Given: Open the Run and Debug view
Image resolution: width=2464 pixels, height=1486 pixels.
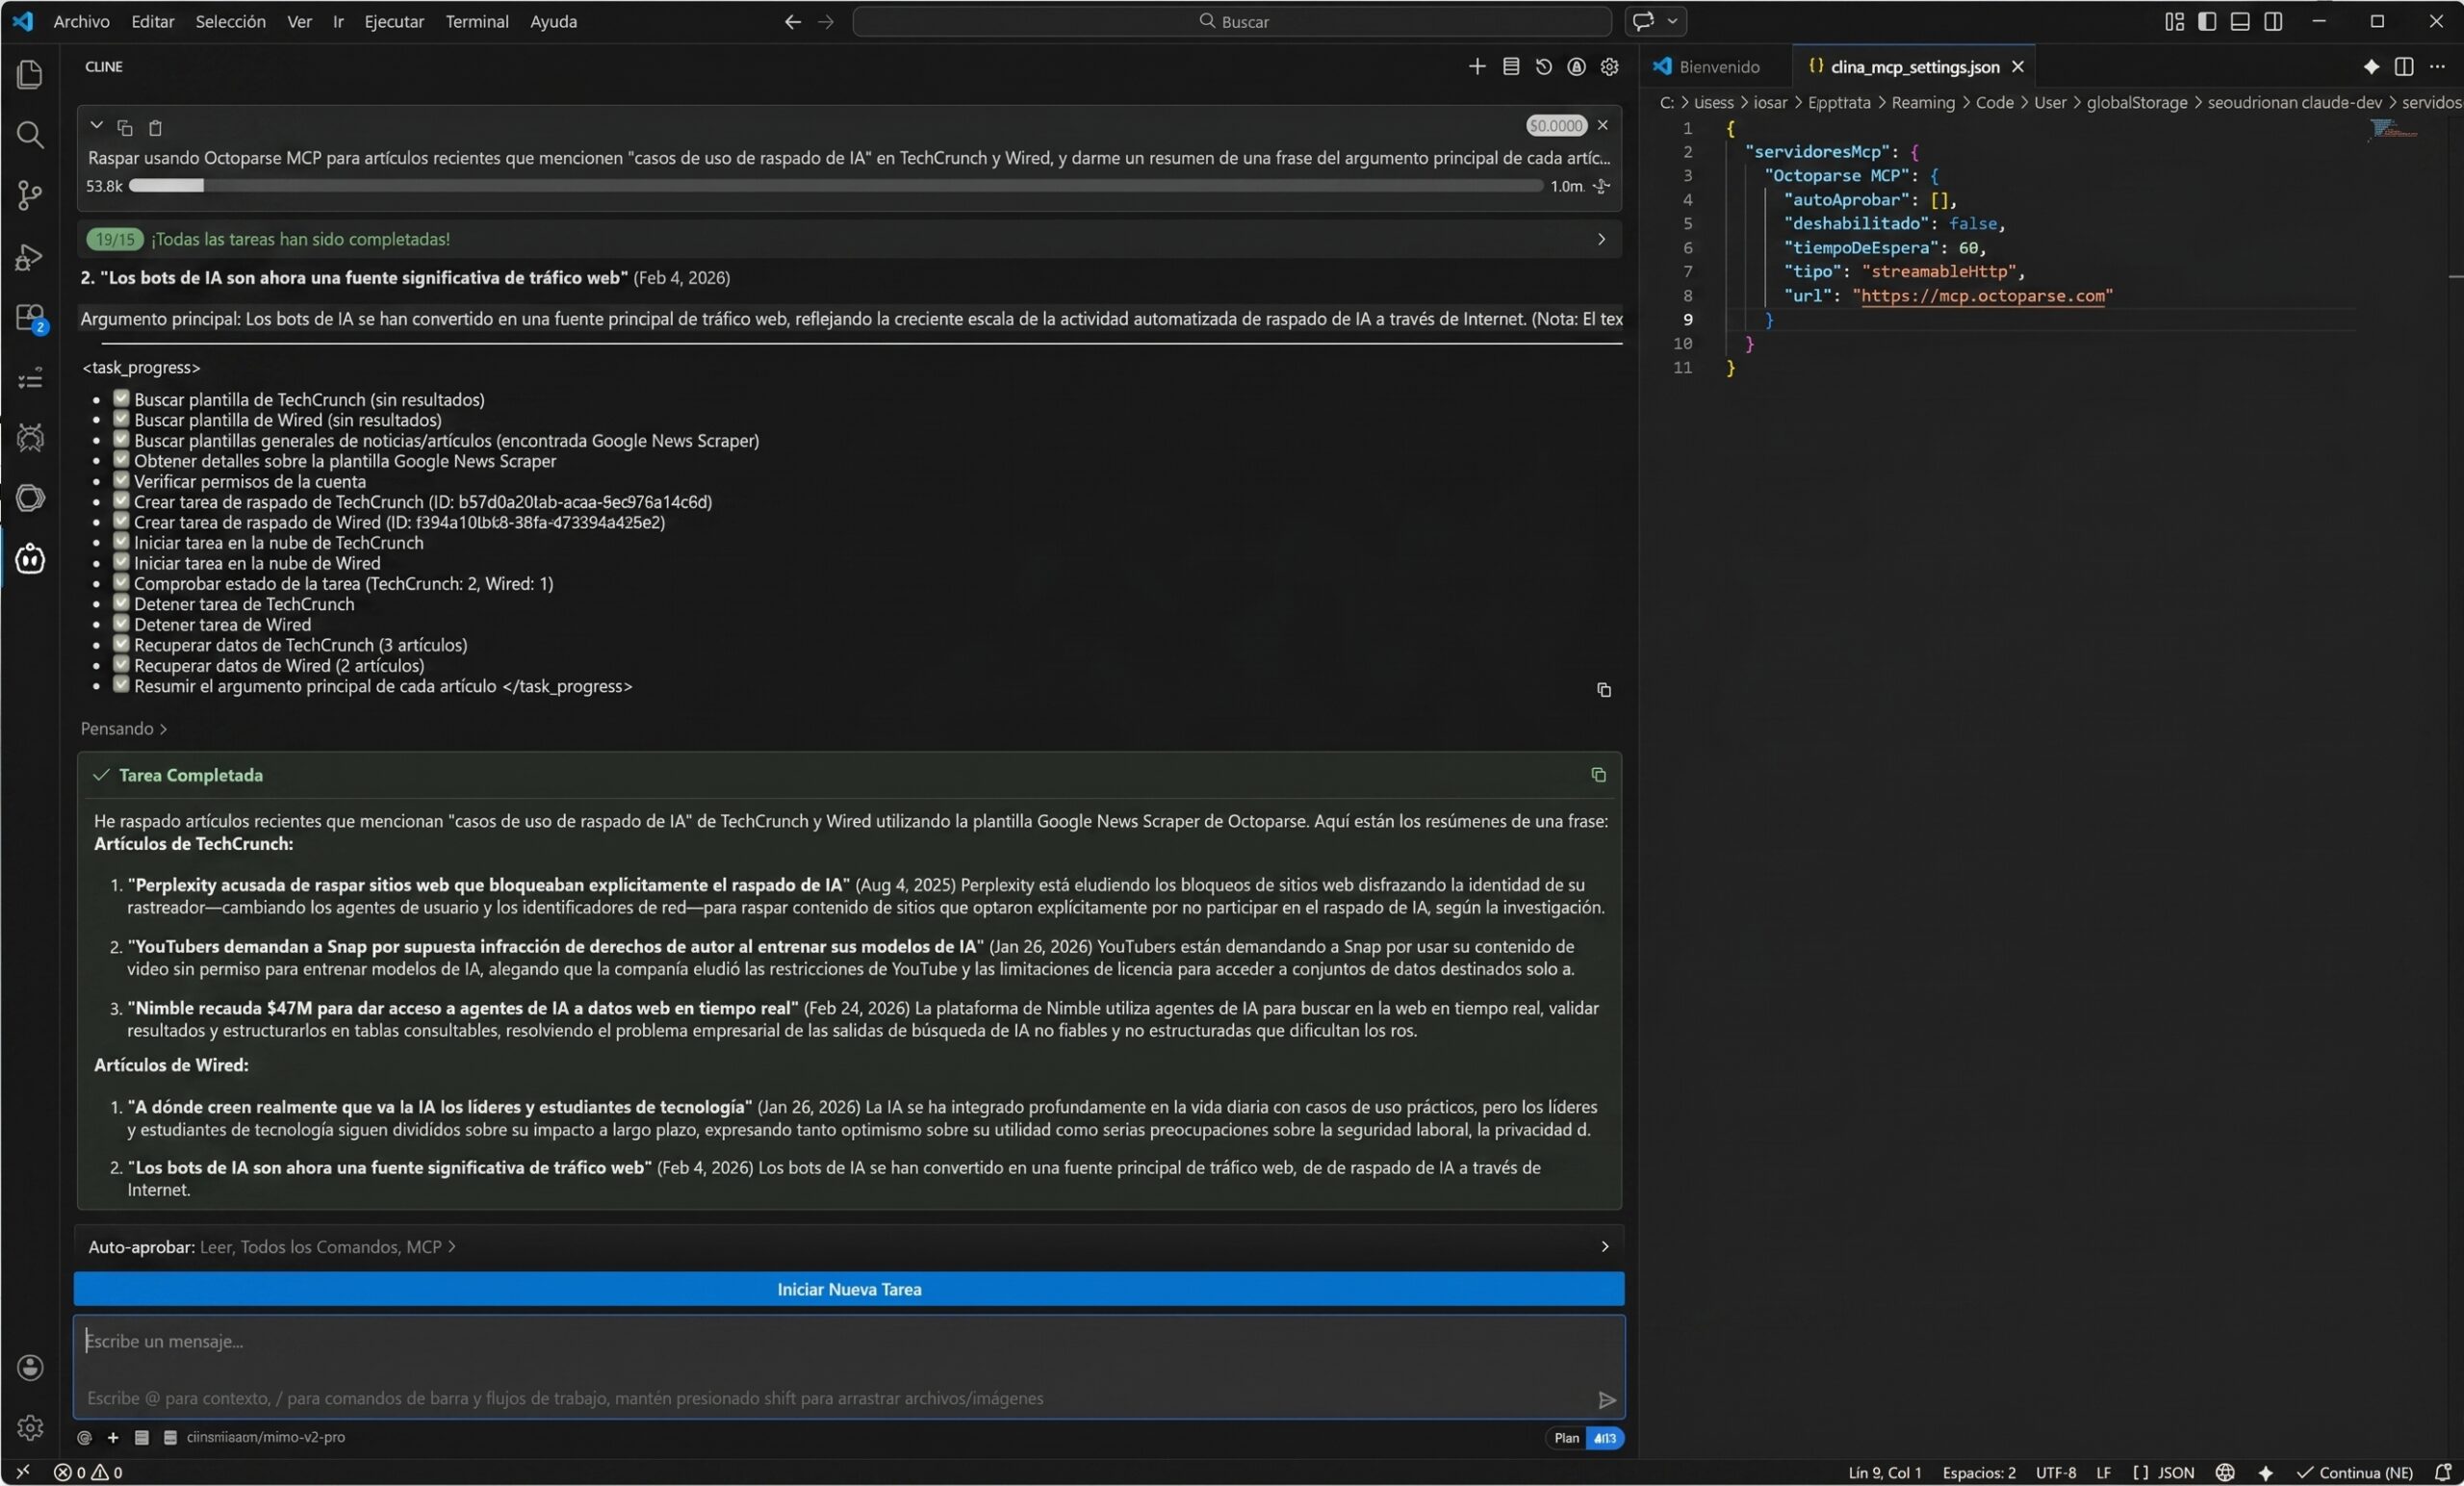Looking at the screenshot, I should click(x=30, y=257).
